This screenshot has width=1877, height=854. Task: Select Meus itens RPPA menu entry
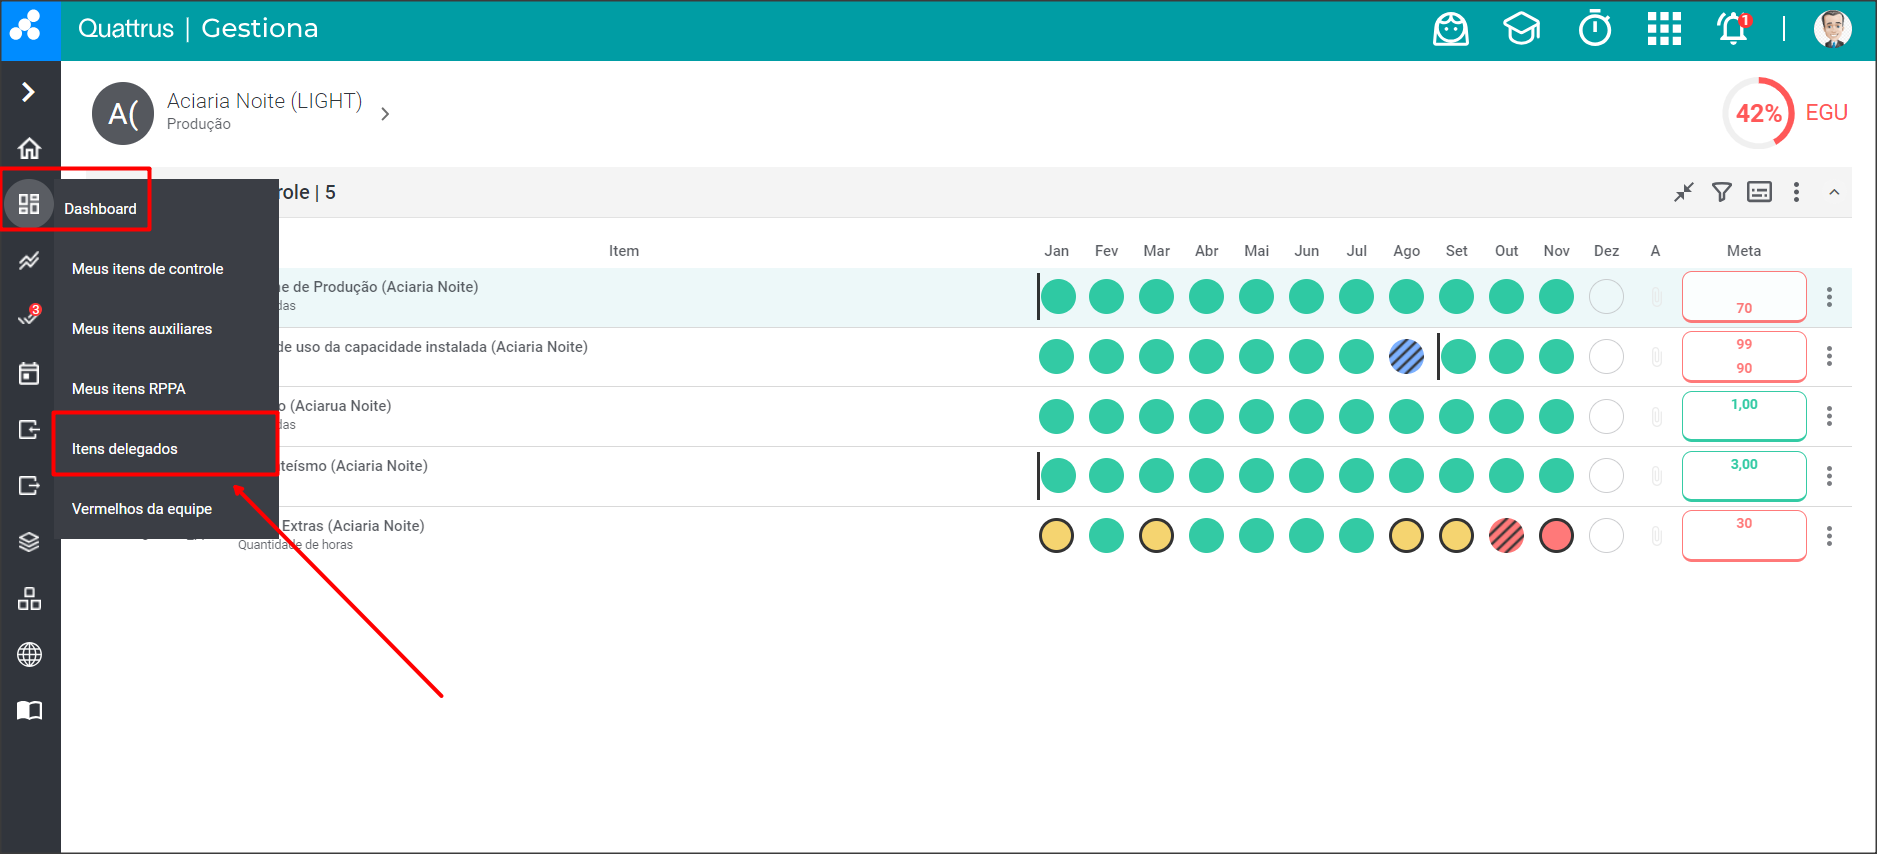(x=129, y=389)
